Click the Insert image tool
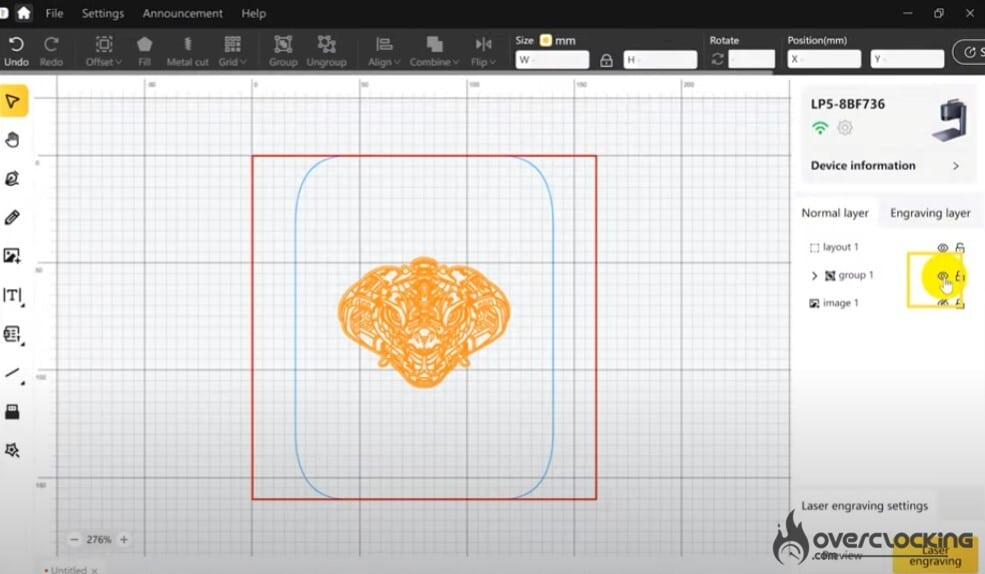 (x=13, y=256)
